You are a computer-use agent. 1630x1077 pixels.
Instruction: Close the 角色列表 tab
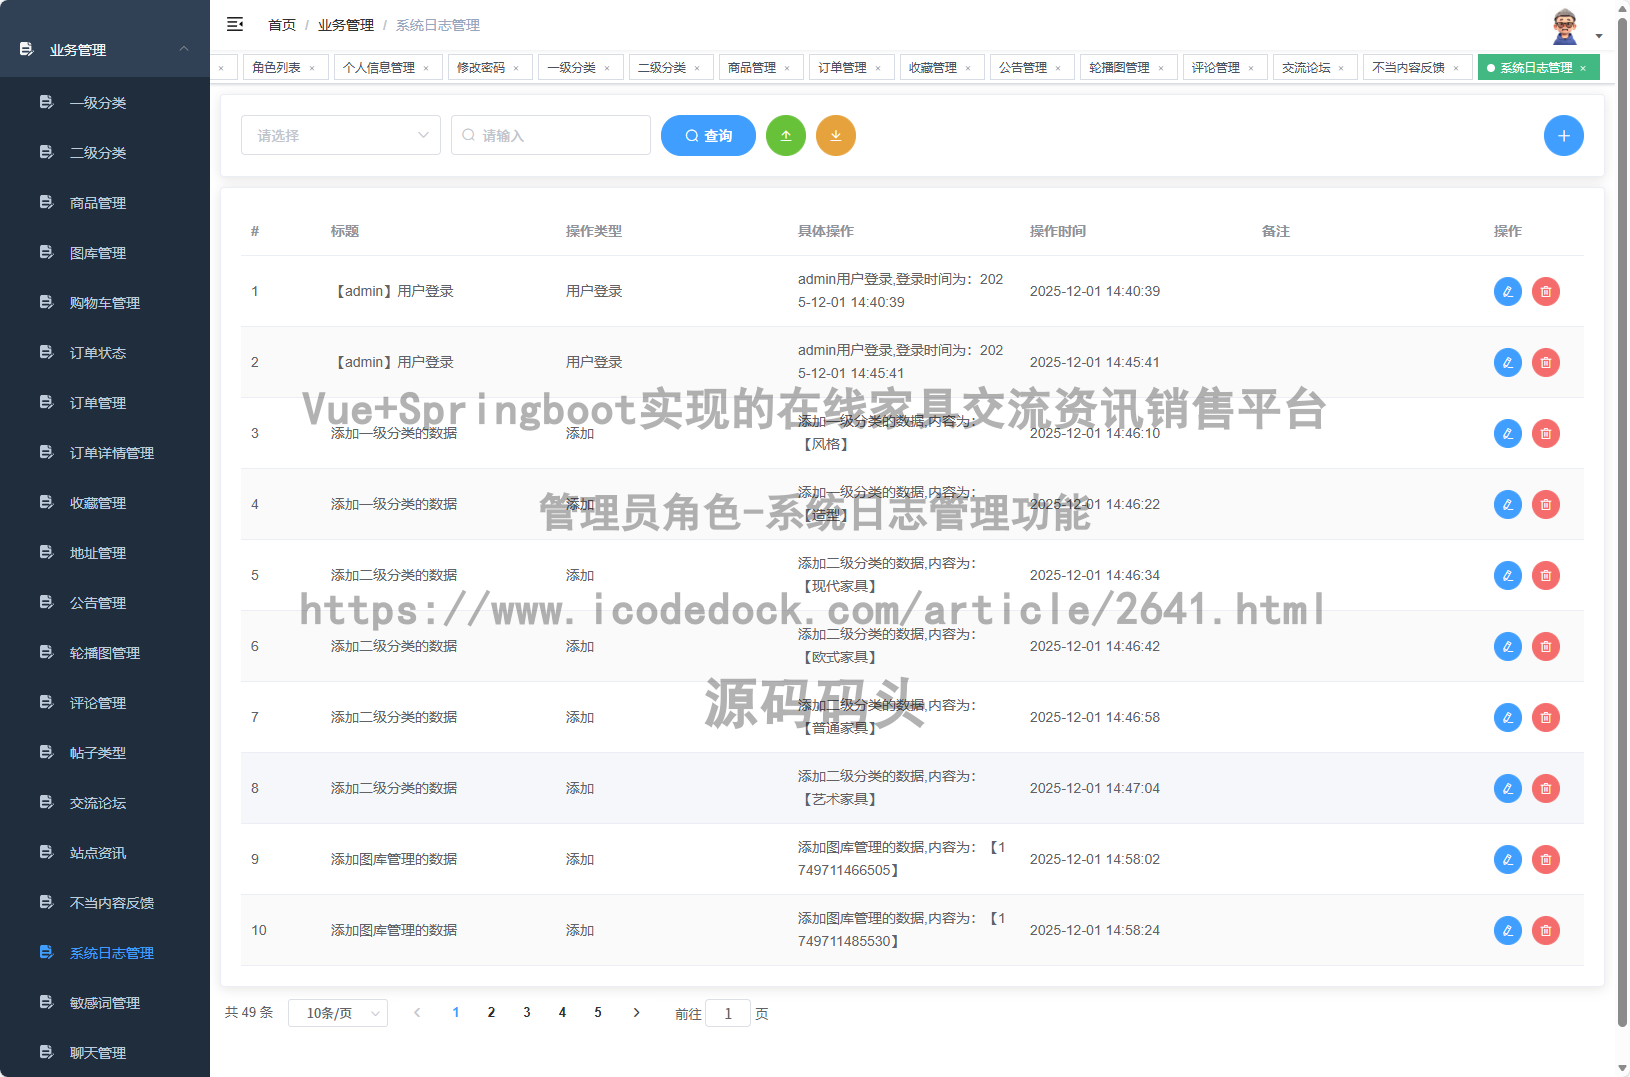tap(313, 67)
